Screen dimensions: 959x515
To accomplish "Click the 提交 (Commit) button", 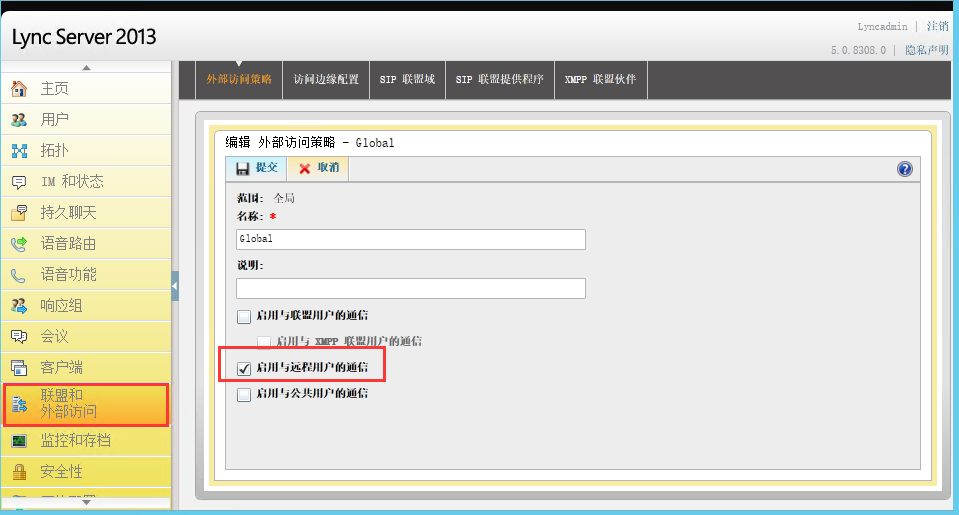I will pyautogui.click(x=256, y=168).
